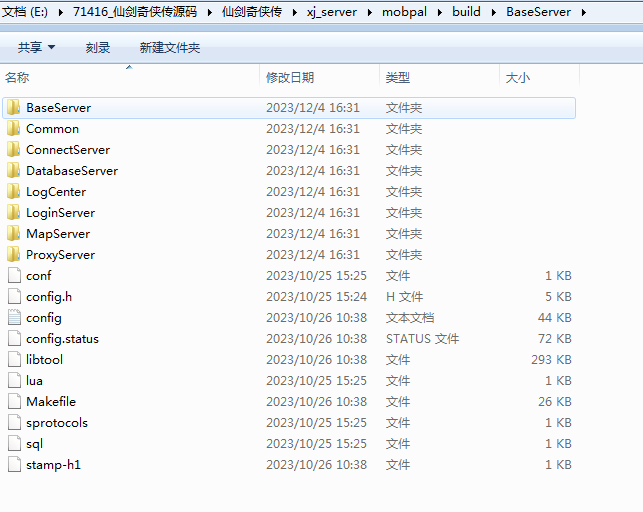This screenshot has width=643, height=512.
Task: Sort files by 名称 column header
Action: [17, 78]
